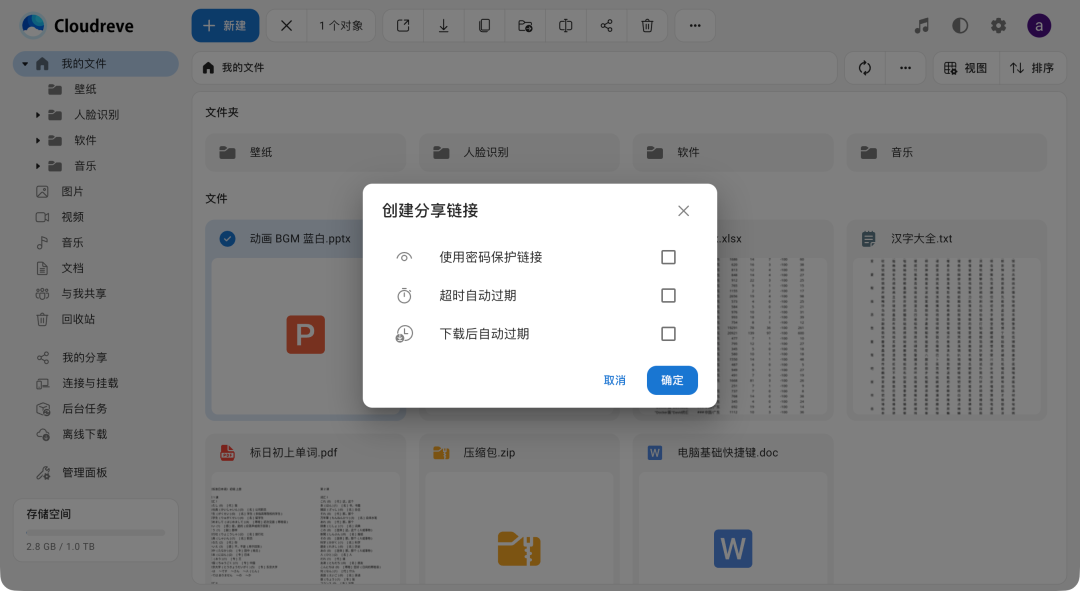Open the 软件 folder card

pyautogui.click(x=733, y=152)
